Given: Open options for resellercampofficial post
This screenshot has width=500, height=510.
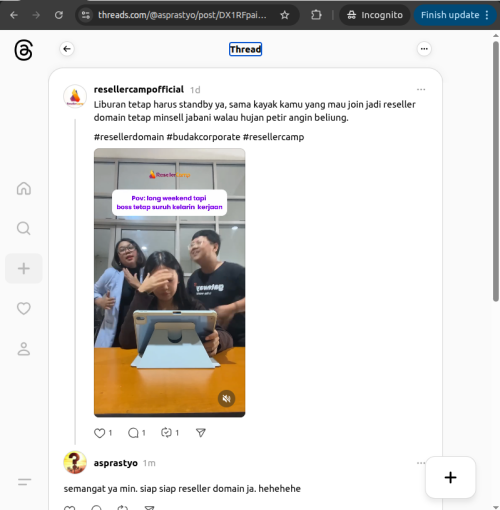Looking at the screenshot, I should point(421,89).
